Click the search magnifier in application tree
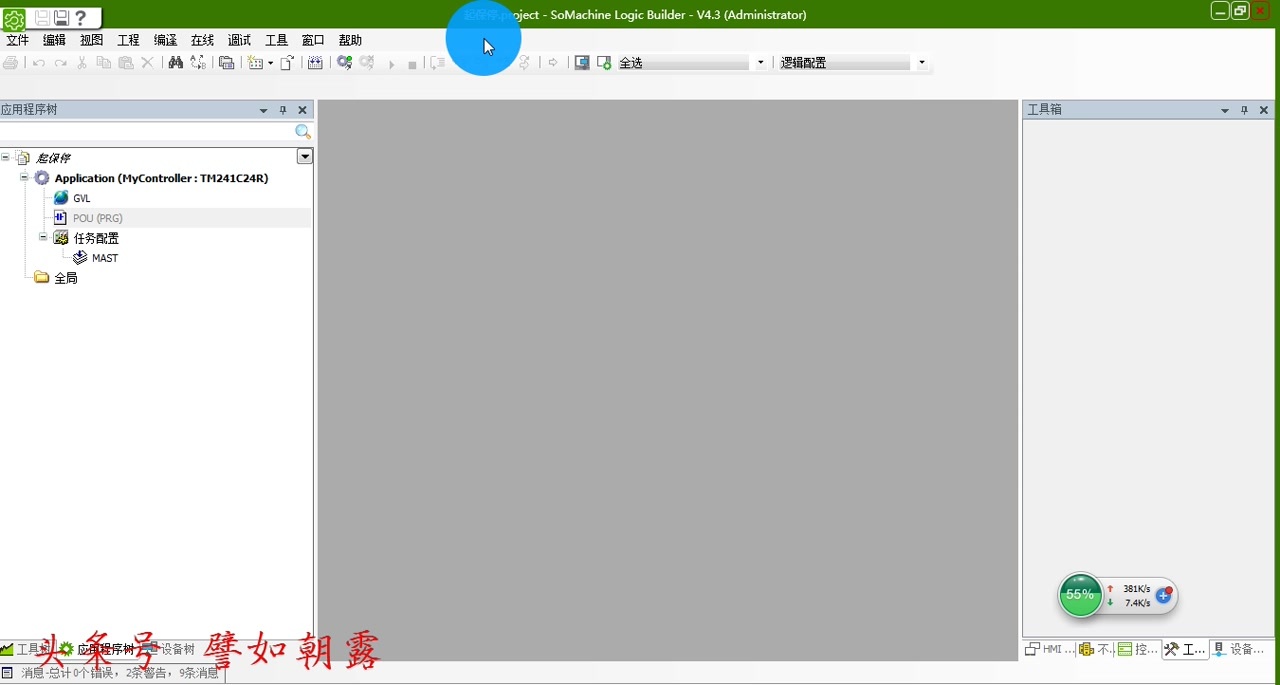 point(303,132)
